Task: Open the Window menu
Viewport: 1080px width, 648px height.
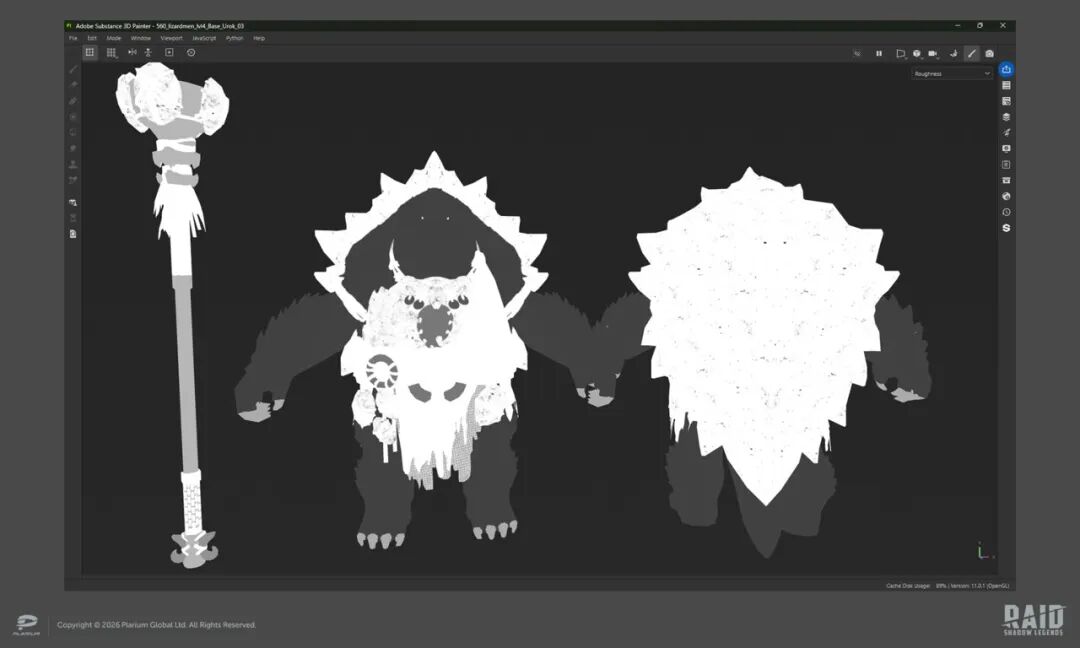Action: [141, 39]
